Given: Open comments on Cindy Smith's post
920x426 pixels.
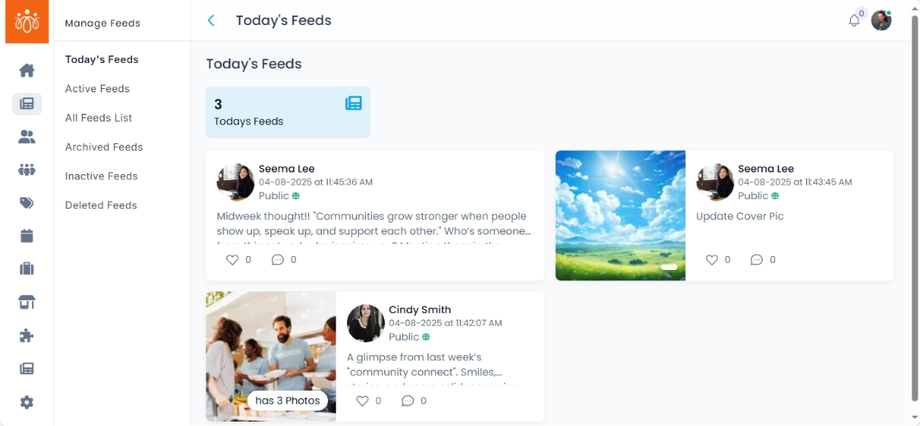Looking at the screenshot, I should pos(408,401).
